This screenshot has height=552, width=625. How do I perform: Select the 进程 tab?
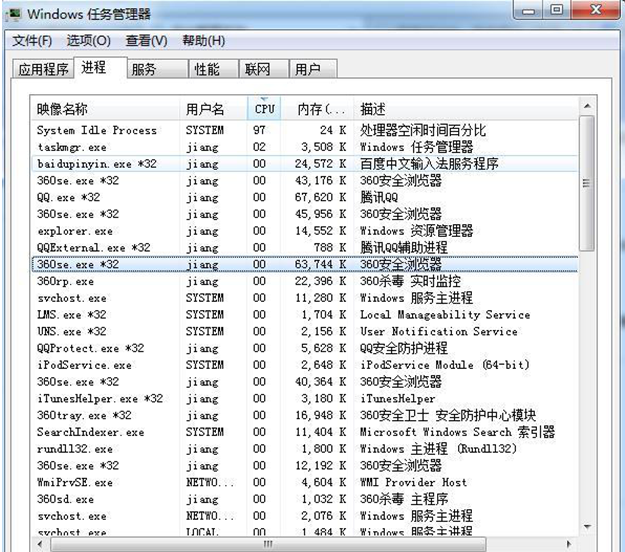click(100, 67)
